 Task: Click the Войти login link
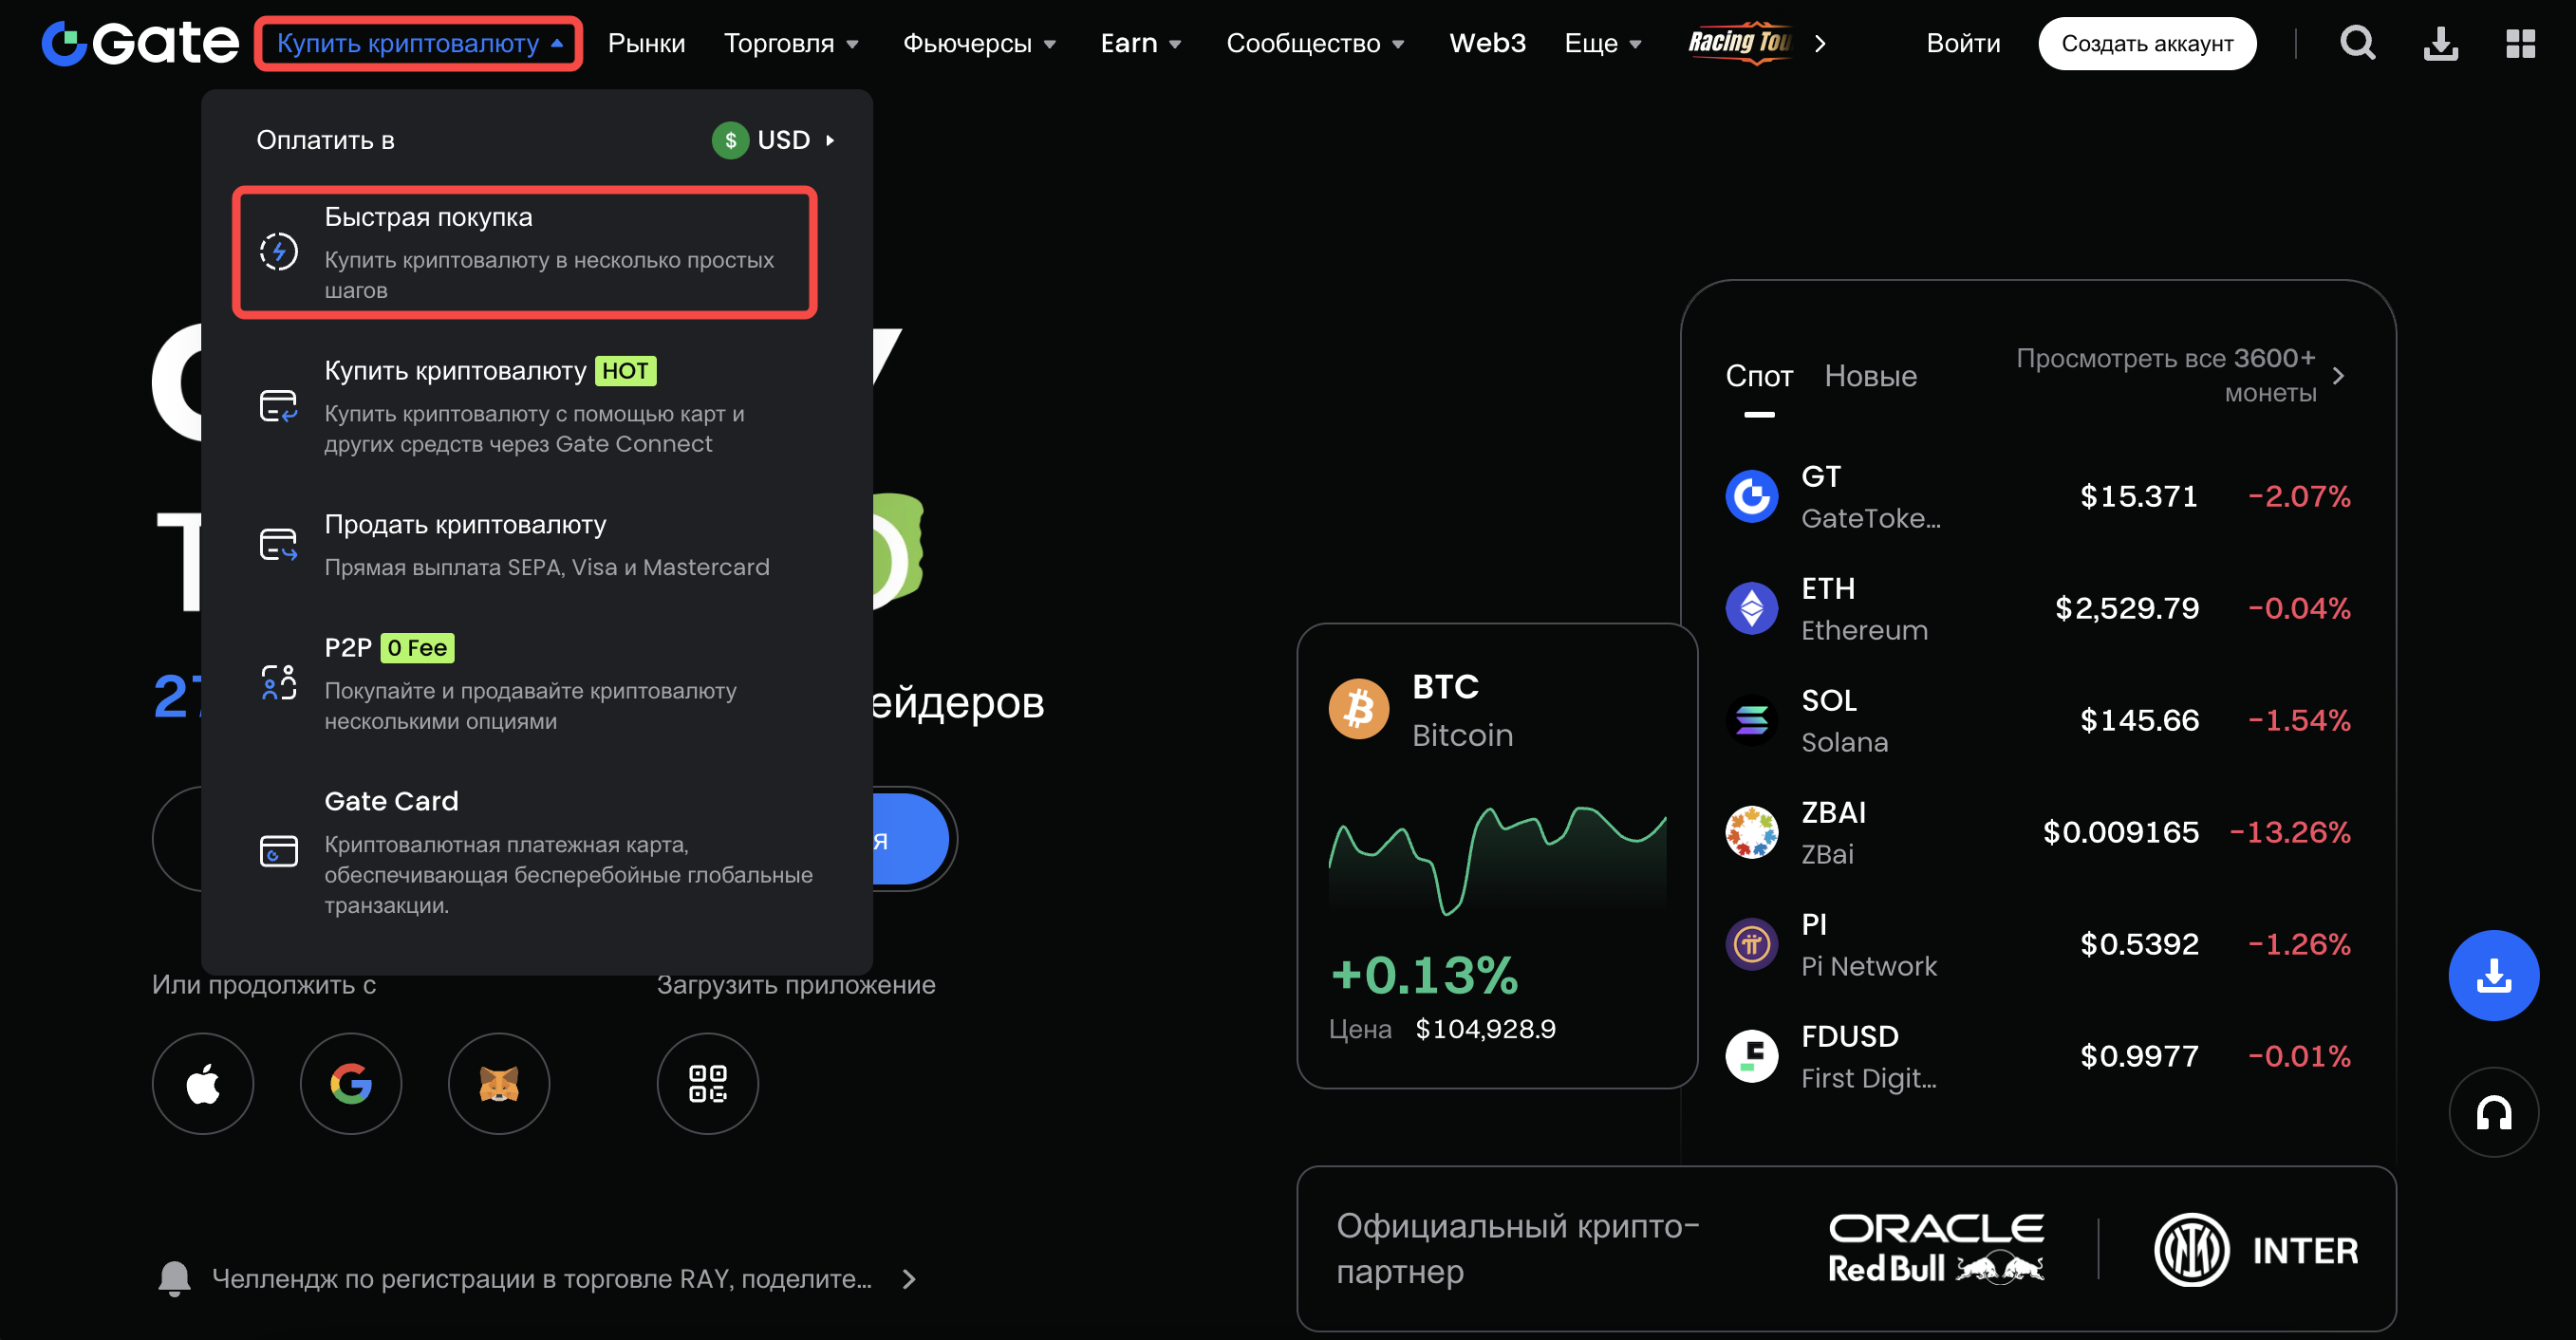pyautogui.click(x=1963, y=43)
